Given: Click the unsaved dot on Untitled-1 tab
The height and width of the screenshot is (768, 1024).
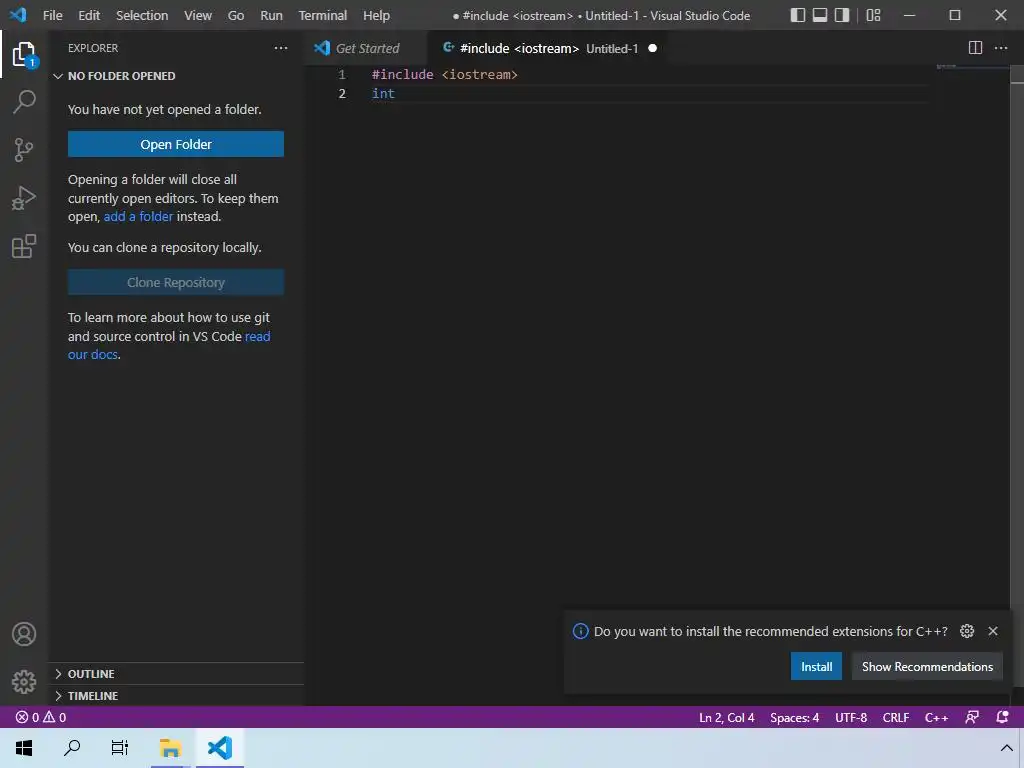Looking at the screenshot, I should pyautogui.click(x=652, y=48).
